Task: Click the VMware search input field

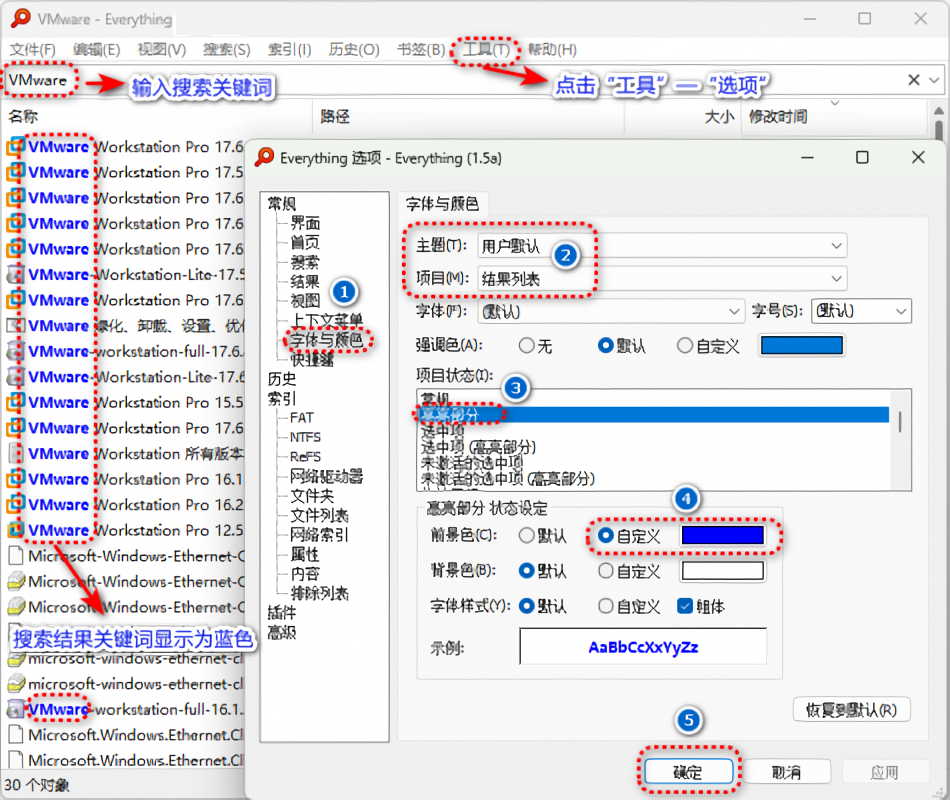Action: 454,80
